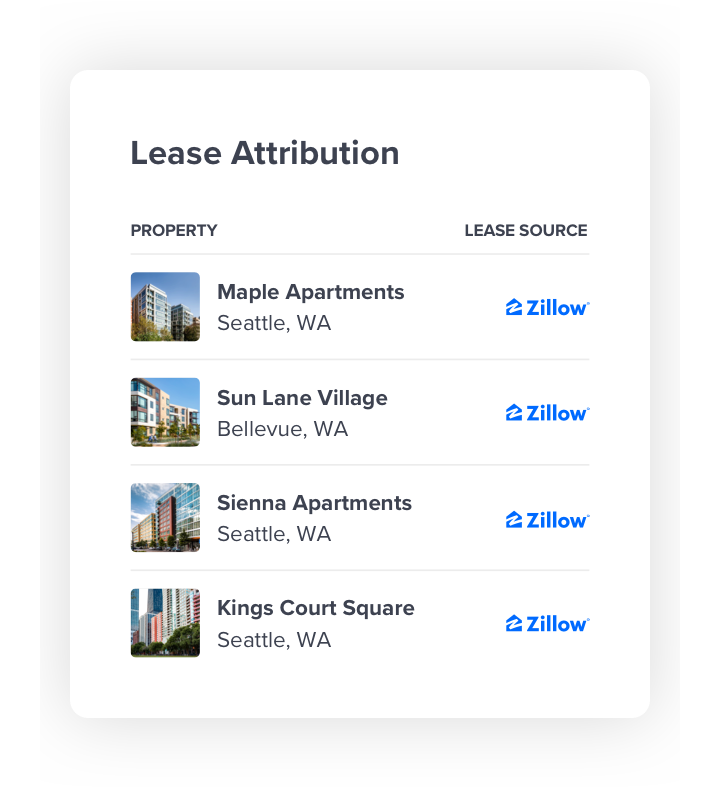
Task: Click Seattle, WA under Kings Court Square
Action: tap(274, 640)
